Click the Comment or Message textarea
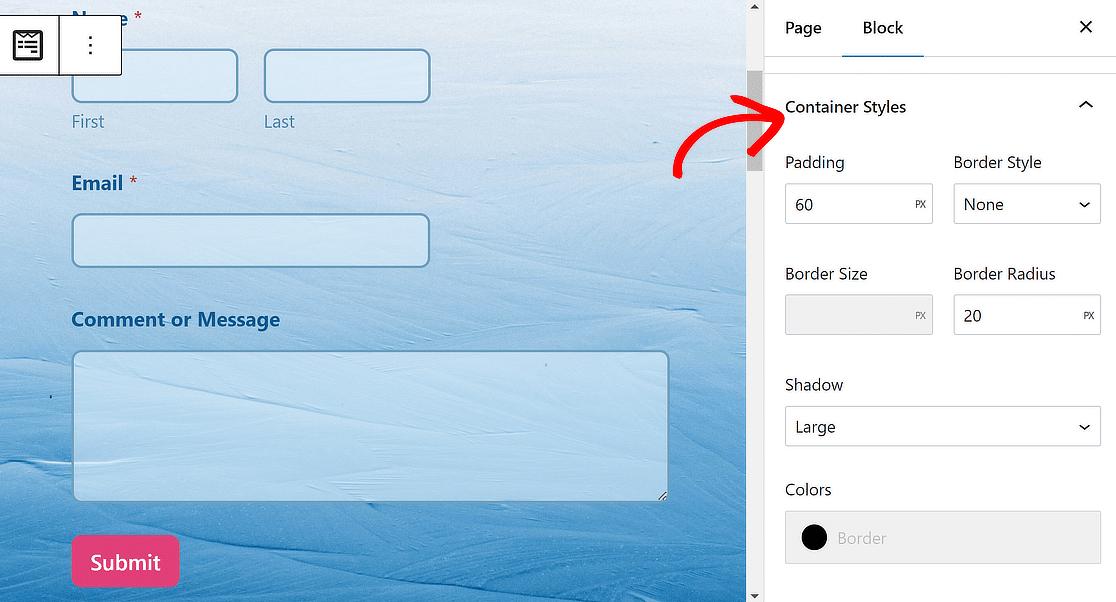Screen dimensions: 1116x602 click(370, 426)
